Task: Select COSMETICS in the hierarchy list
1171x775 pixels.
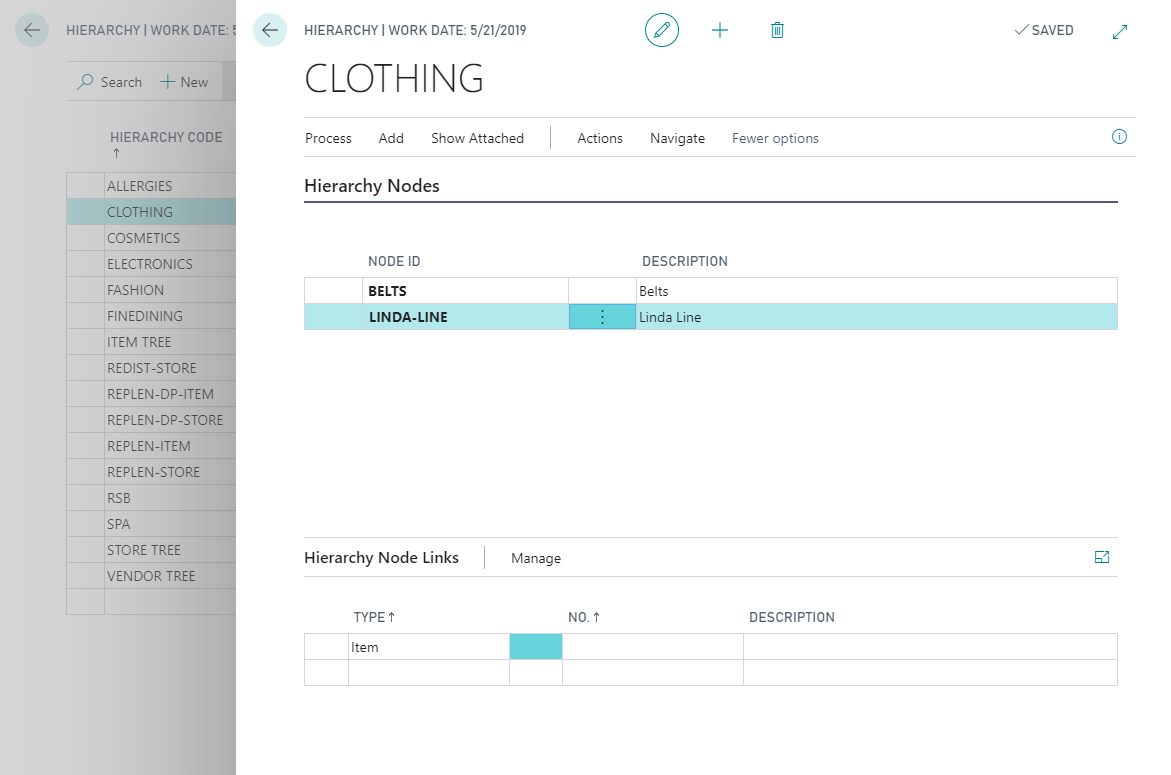Action: 144,238
